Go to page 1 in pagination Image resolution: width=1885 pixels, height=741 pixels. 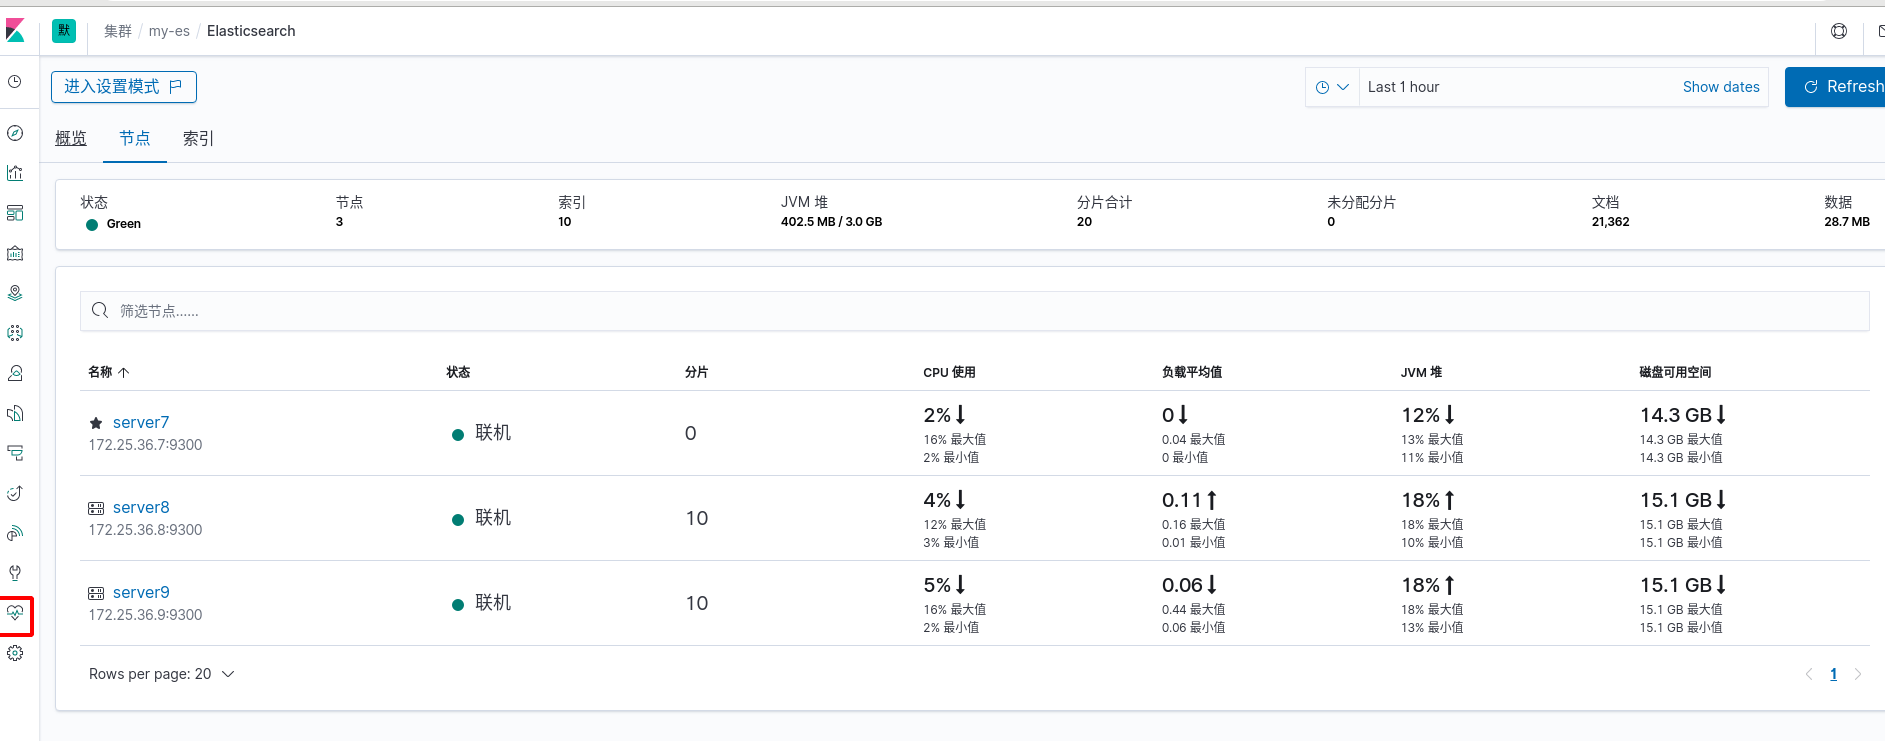[x=1833, y=674]
